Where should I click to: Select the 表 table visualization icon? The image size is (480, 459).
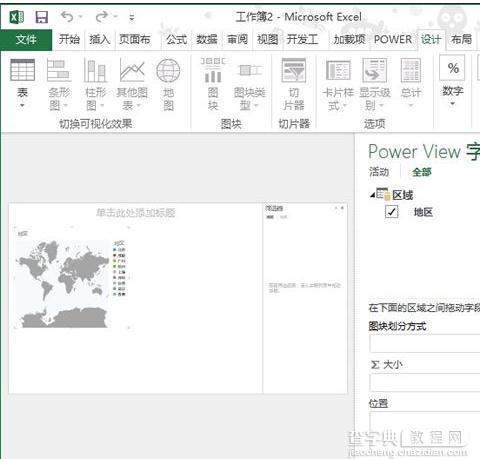click(x=22, y=70)
